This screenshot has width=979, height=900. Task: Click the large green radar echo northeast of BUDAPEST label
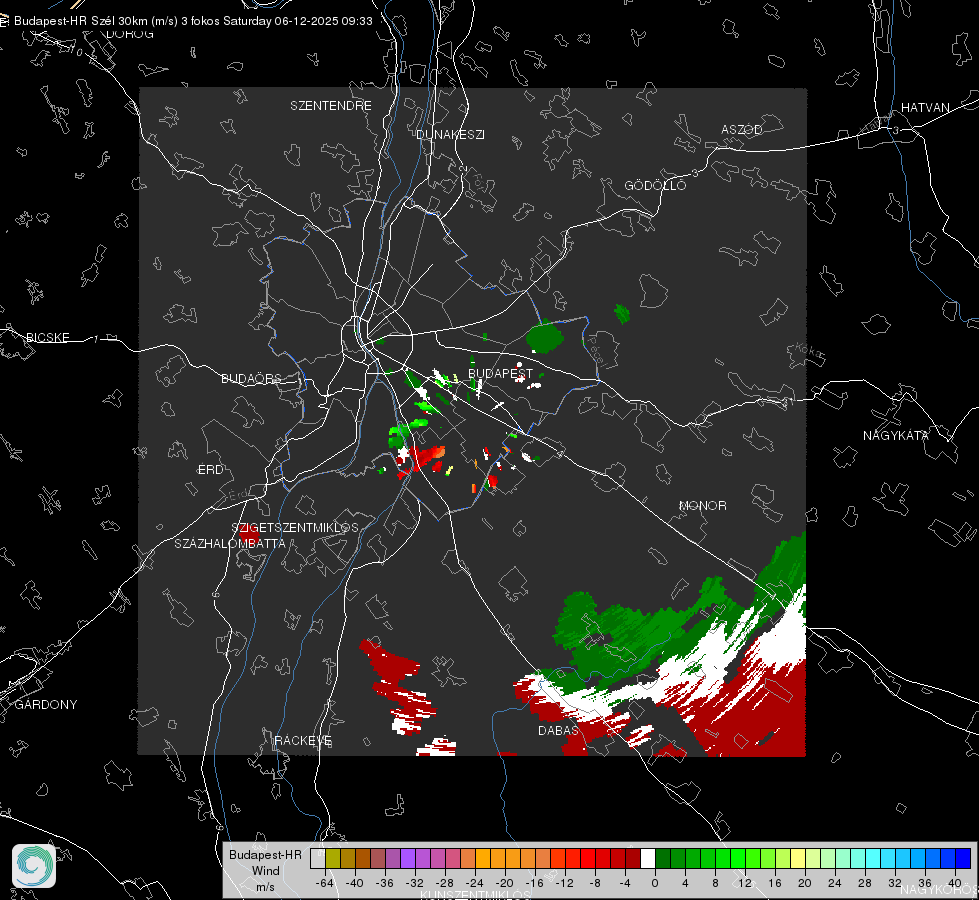click(x=544, y=337)
